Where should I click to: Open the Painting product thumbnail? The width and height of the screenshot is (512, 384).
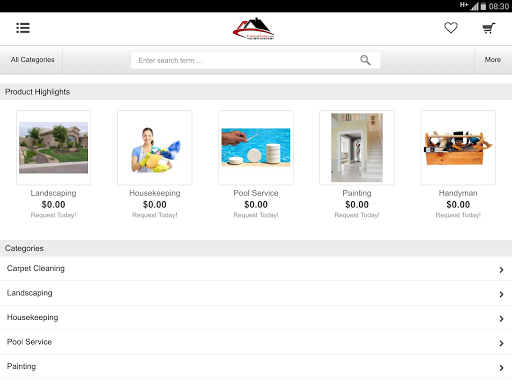coord(357,148)
